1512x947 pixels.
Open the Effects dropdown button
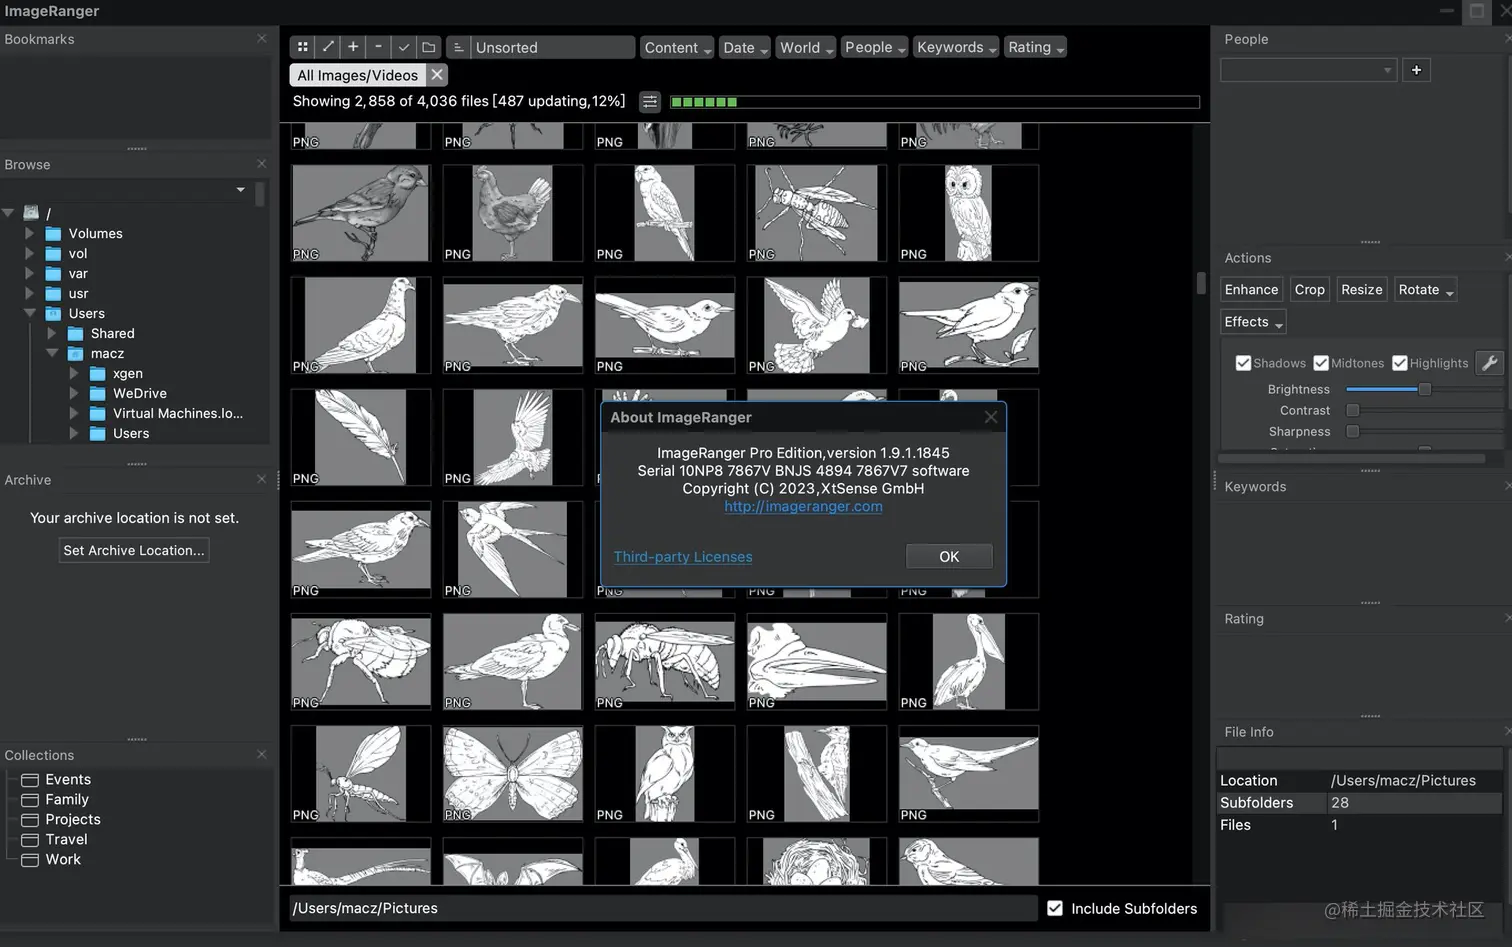click(1253, 322)
